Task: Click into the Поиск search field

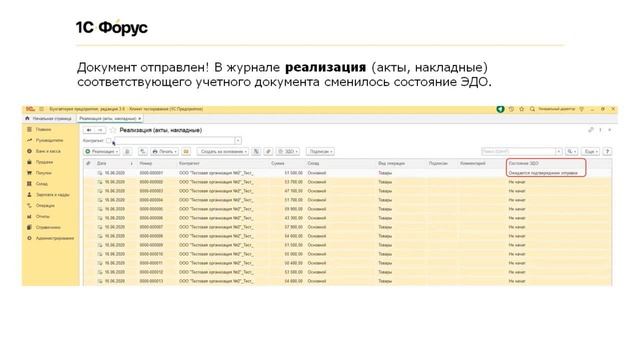Action: [518, 151]
